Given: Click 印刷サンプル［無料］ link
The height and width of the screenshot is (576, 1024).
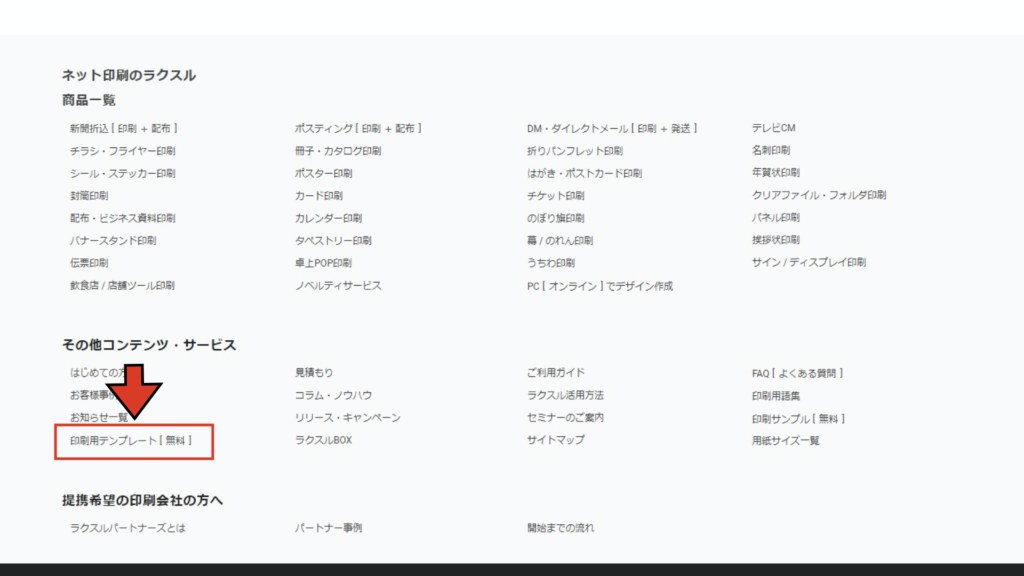Looking at the screenshot, I should pyautogui.click(x=799, y=419).
